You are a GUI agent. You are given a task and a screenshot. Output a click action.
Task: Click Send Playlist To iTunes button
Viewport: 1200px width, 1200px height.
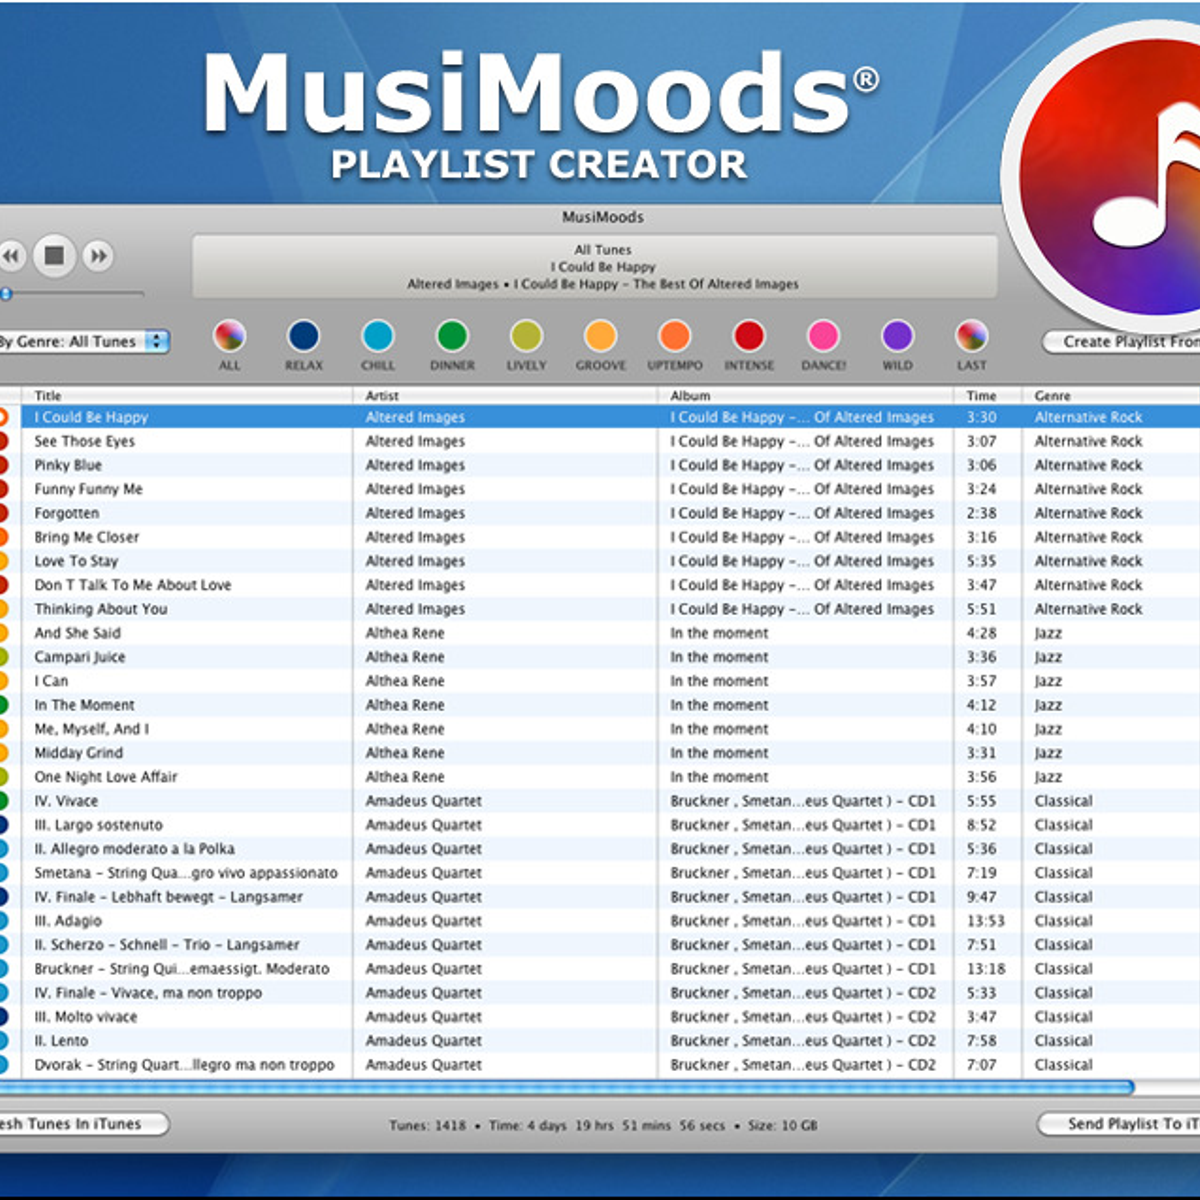pyautogui.click(x=1119, y=1124)
